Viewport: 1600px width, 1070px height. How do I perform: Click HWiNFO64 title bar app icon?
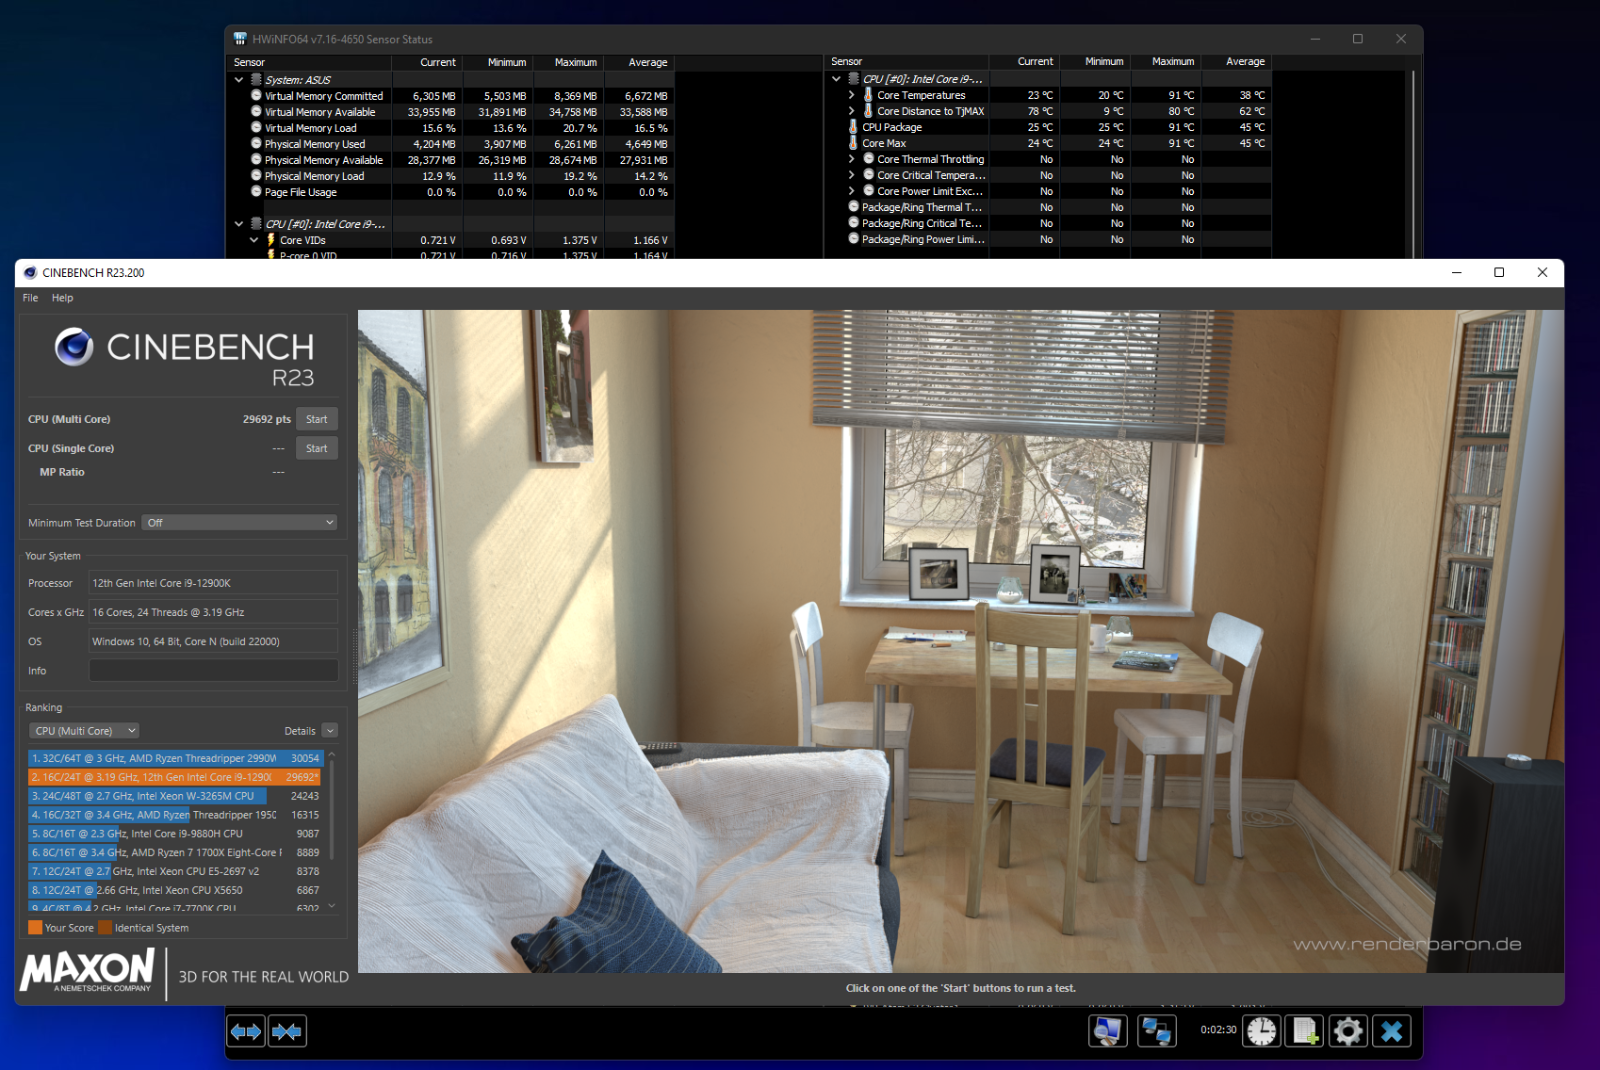point(240,39)
